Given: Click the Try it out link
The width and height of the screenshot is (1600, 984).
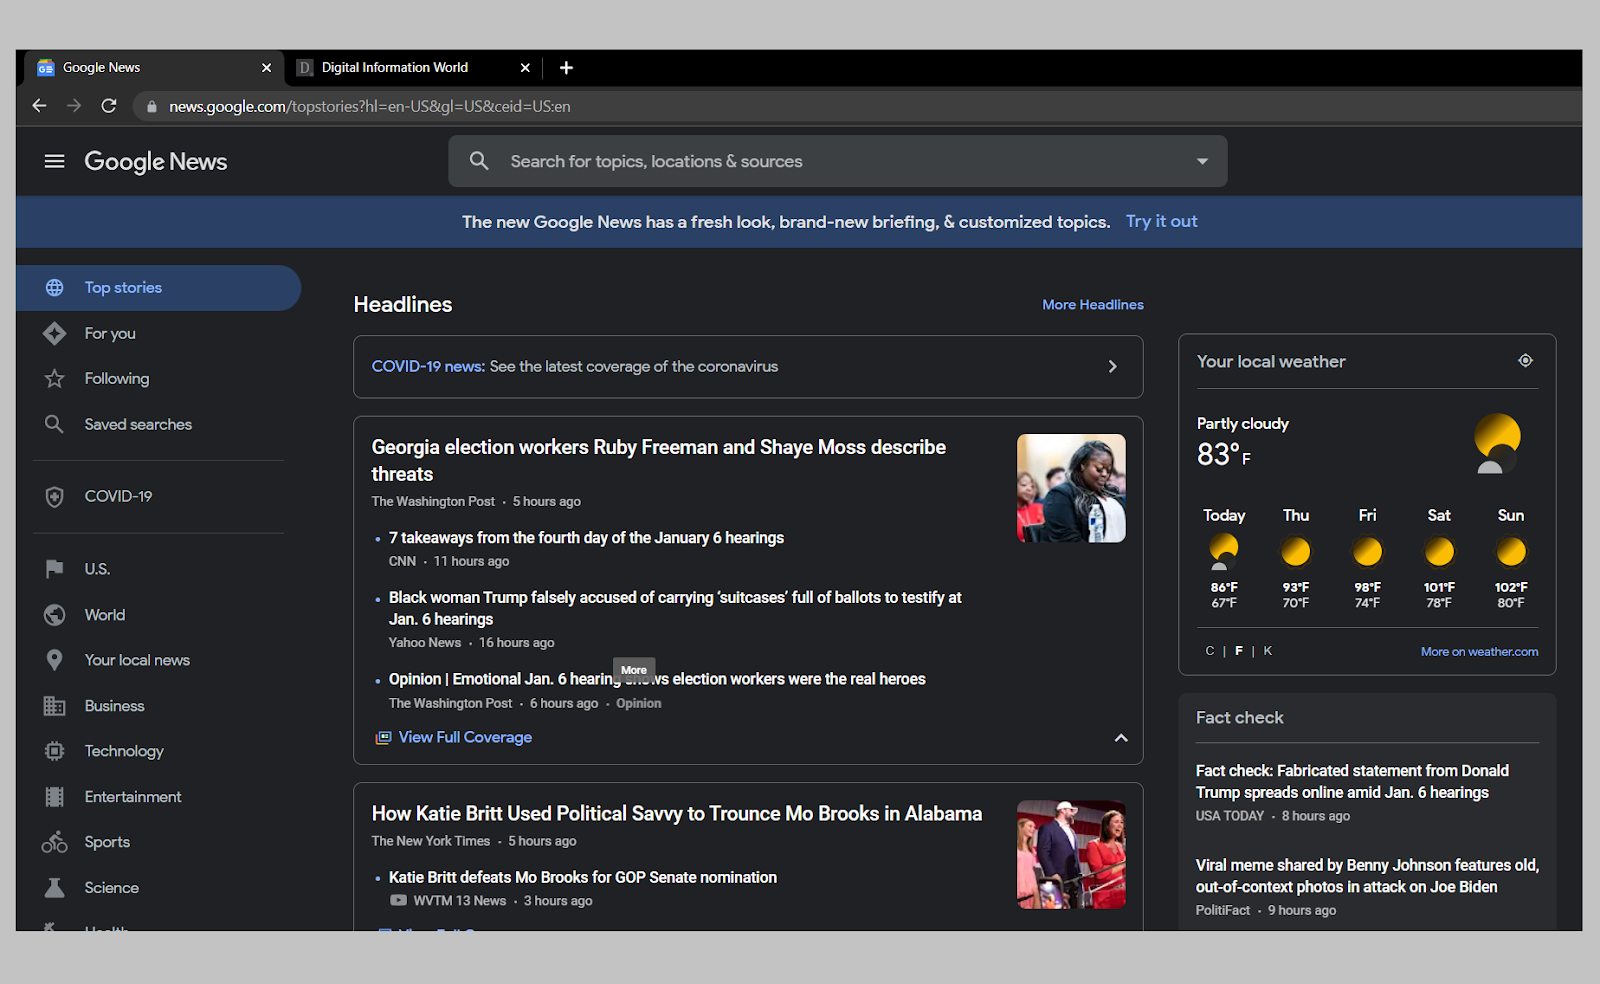Looking at the screenshot, I should pyautogui.click(x=1161, y=221).
